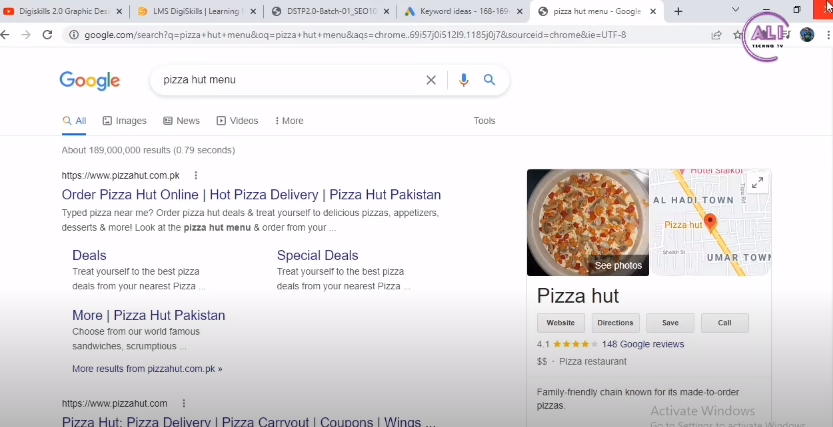Screen dimensions: 833x427
Task: Open three-dot options for pizzahut.com.pk result
Action: pyautogui.click(x=196, y=175)
